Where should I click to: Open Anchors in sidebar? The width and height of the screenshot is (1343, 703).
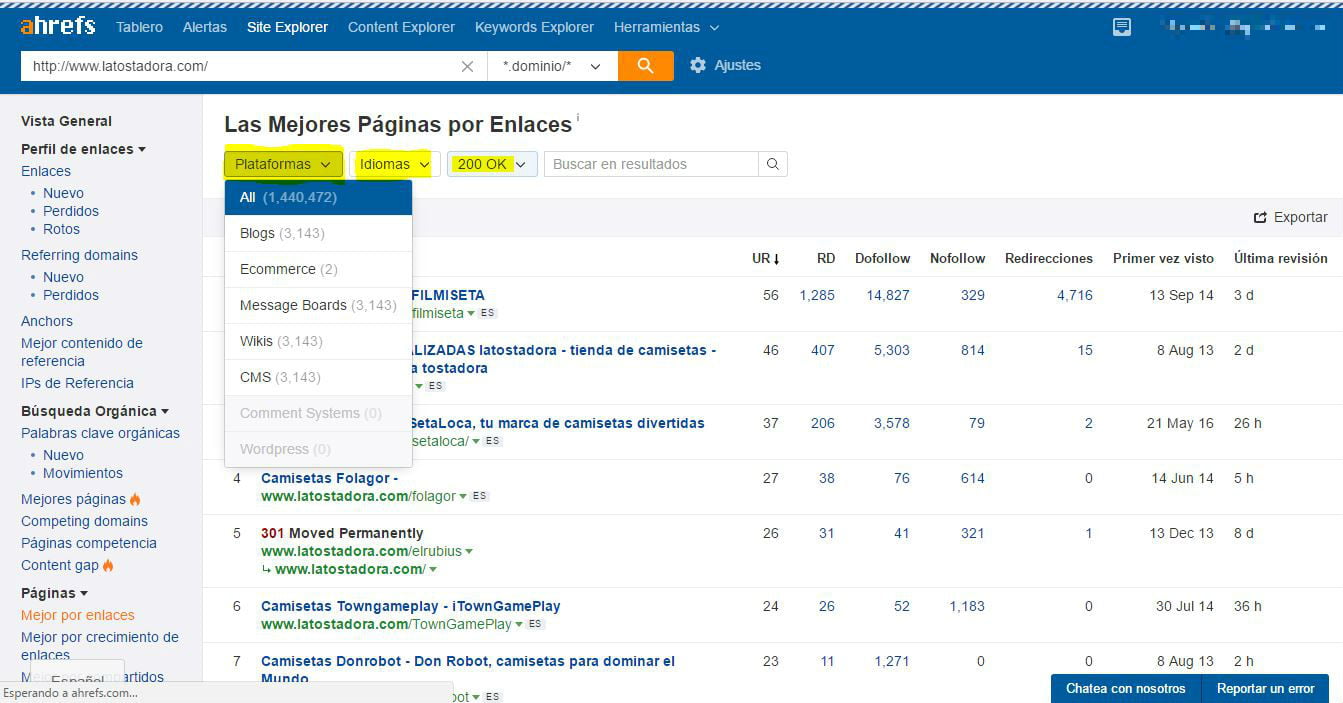[x=47, y=321]
